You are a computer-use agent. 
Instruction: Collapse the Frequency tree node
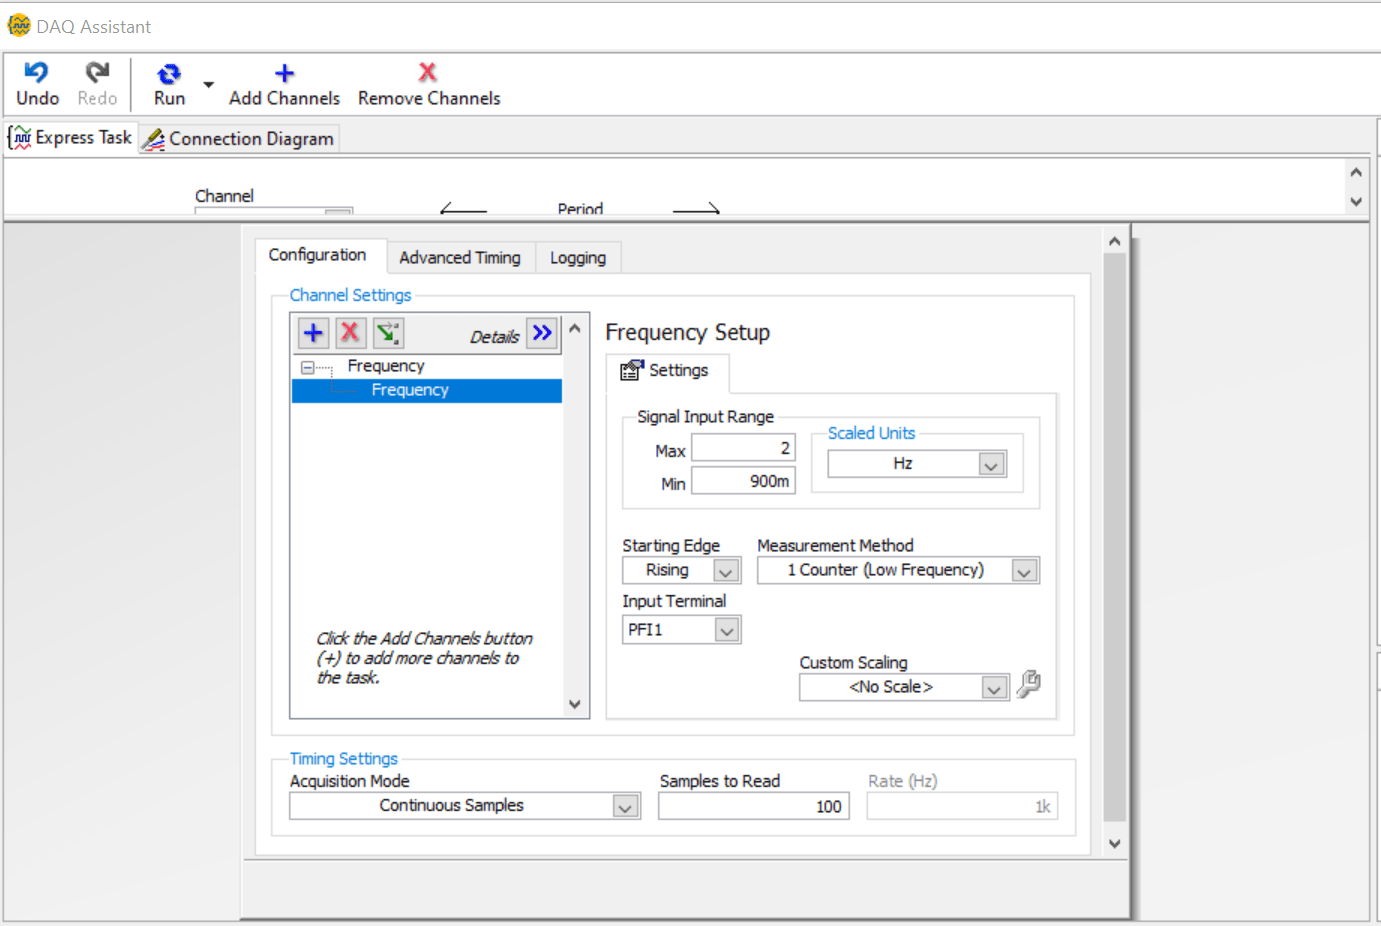coord(308,367)
